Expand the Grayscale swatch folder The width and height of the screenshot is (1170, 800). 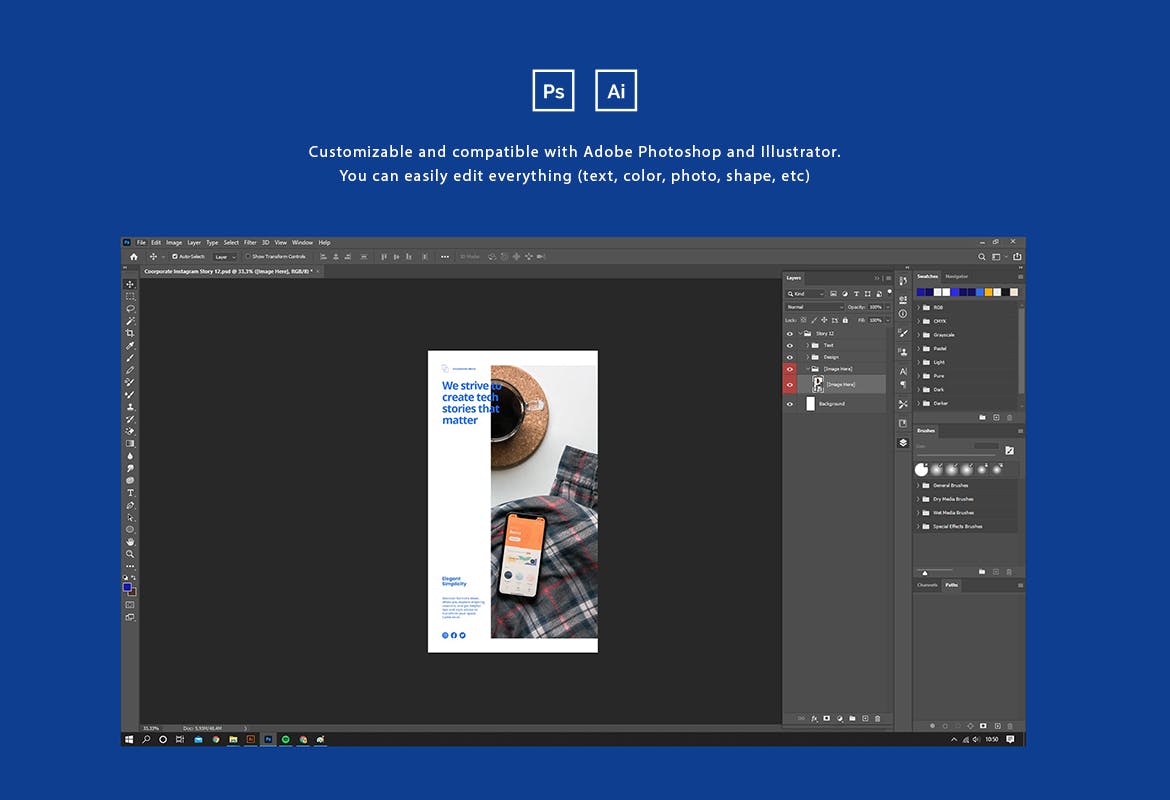click(x=919, y=335)
